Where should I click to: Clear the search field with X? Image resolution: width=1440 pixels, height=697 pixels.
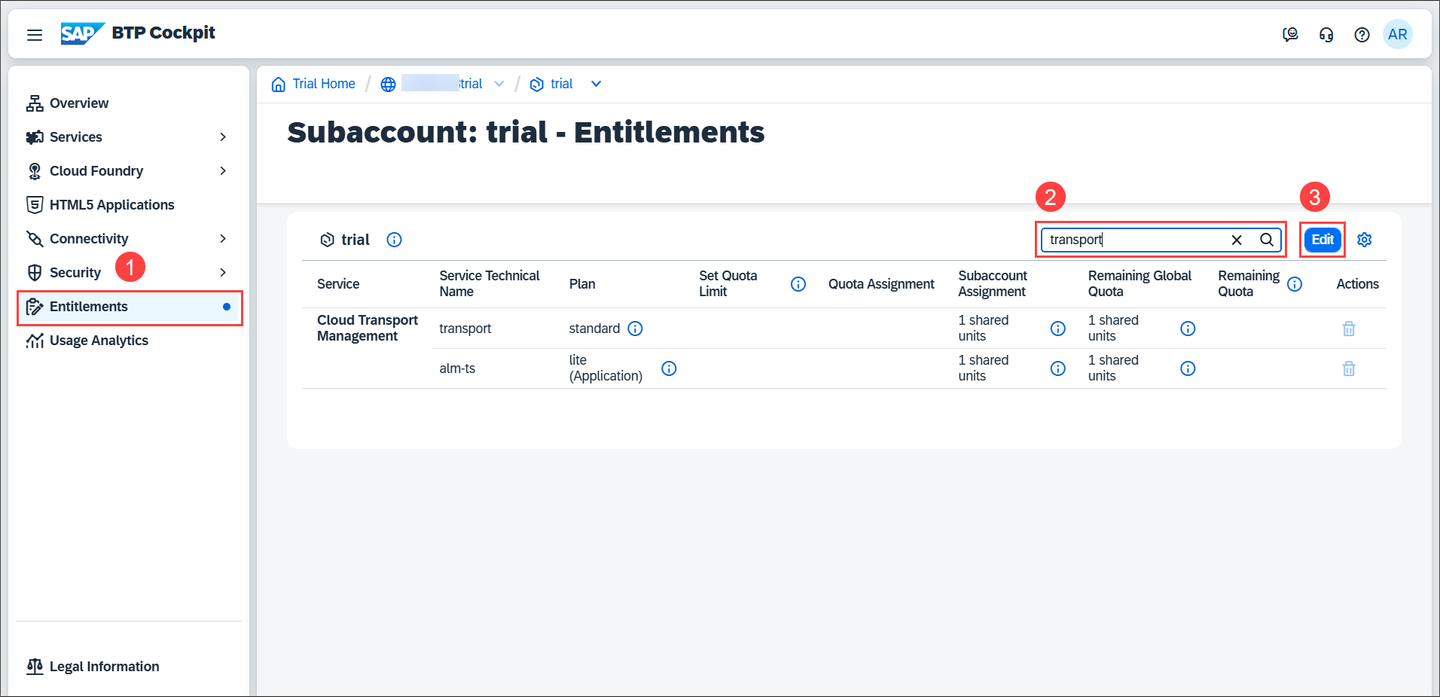pos(1237,240)
